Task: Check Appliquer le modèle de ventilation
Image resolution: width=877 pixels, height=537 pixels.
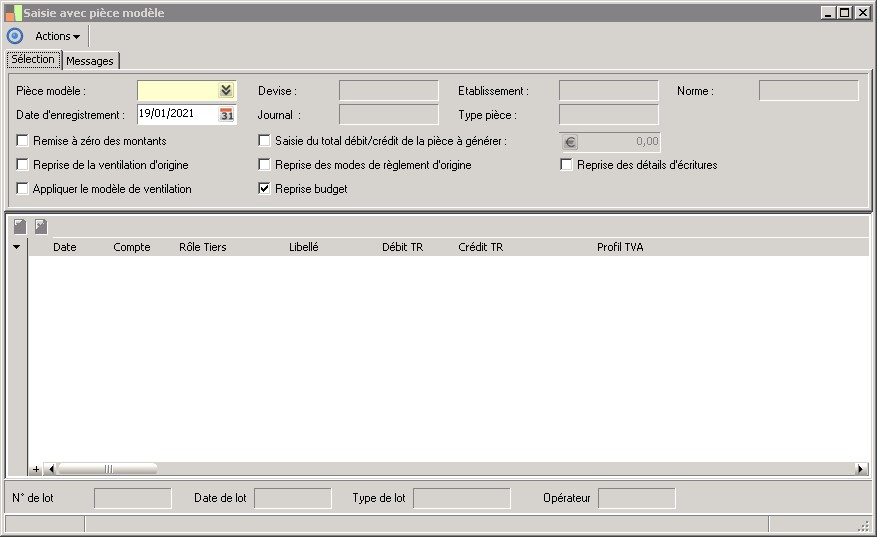Action: click(x=23, y=189)
